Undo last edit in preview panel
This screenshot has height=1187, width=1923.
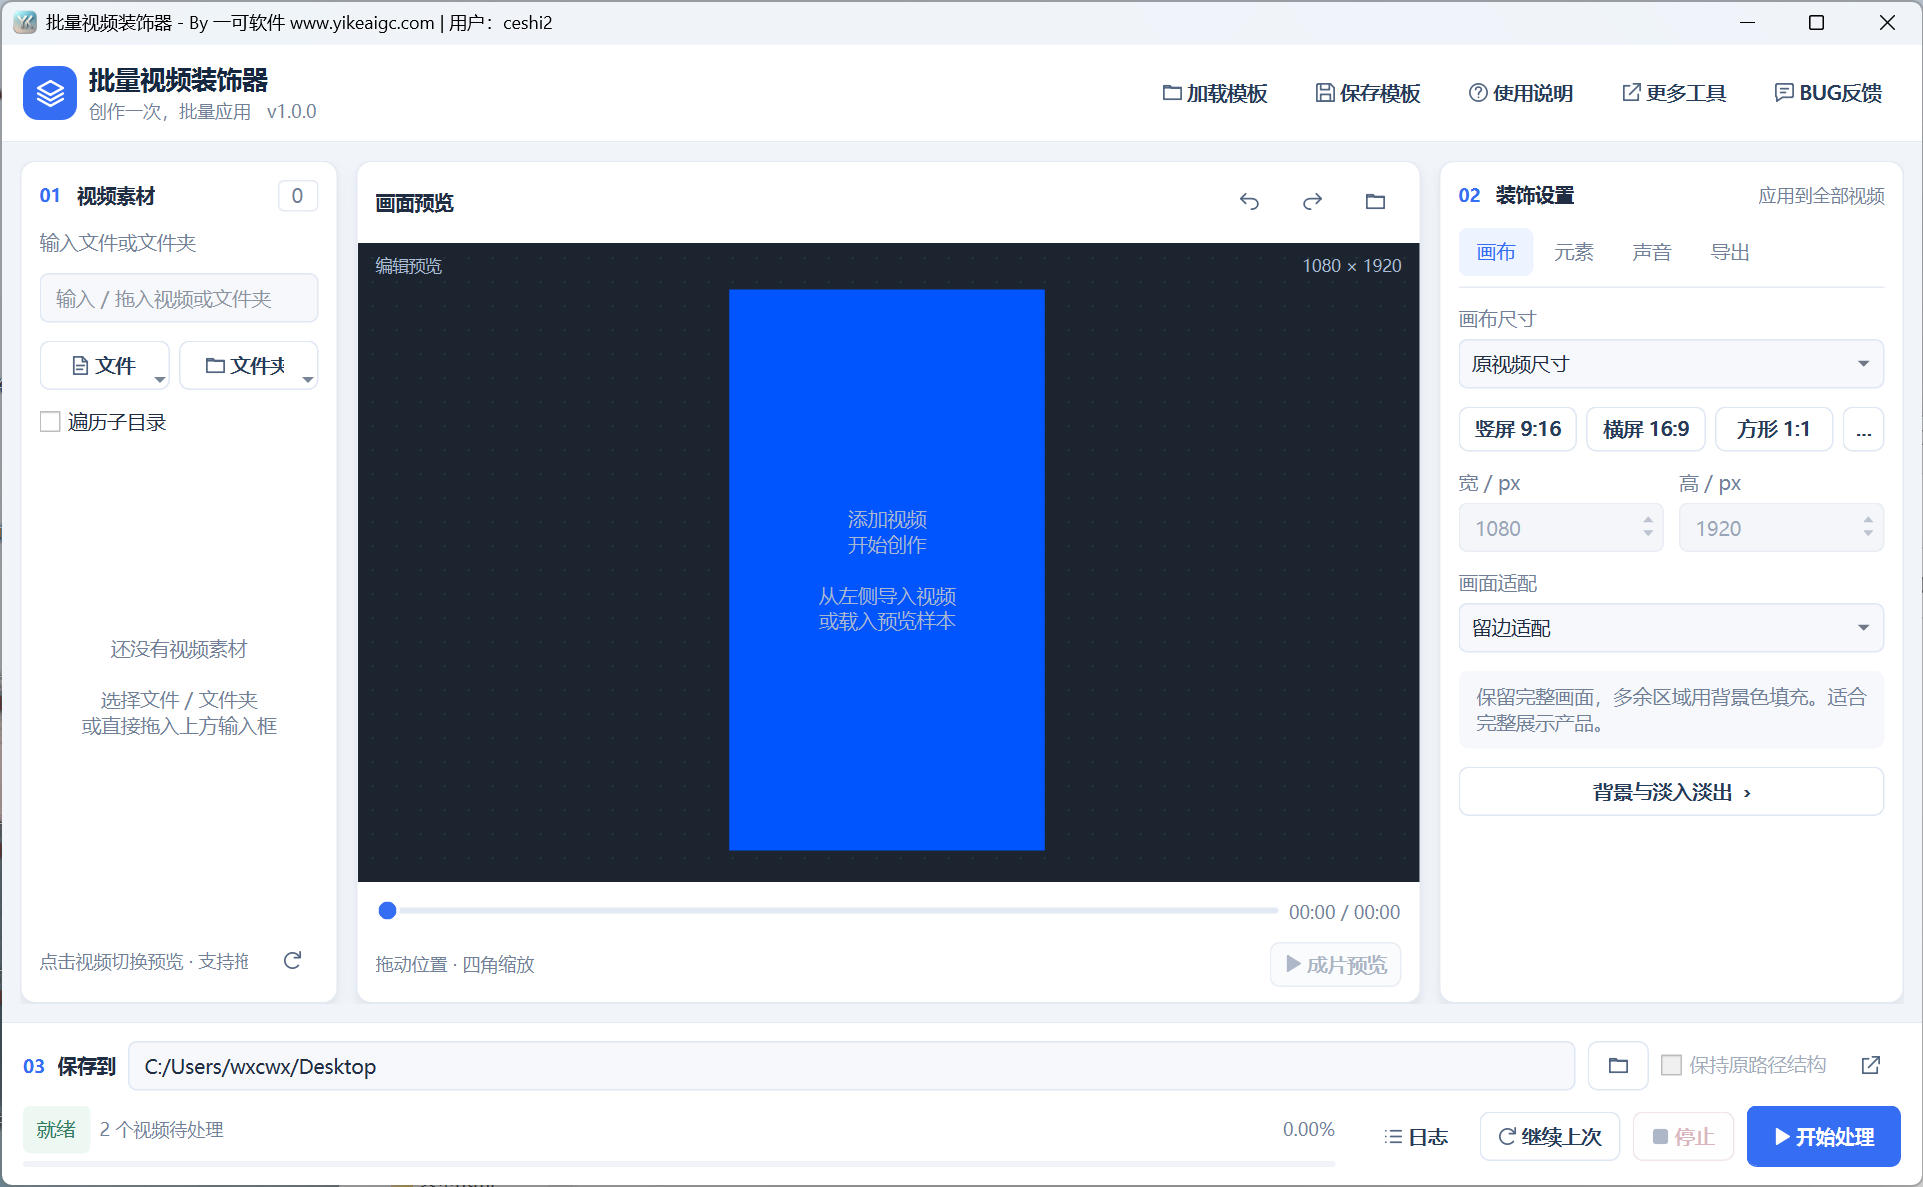1249,202
